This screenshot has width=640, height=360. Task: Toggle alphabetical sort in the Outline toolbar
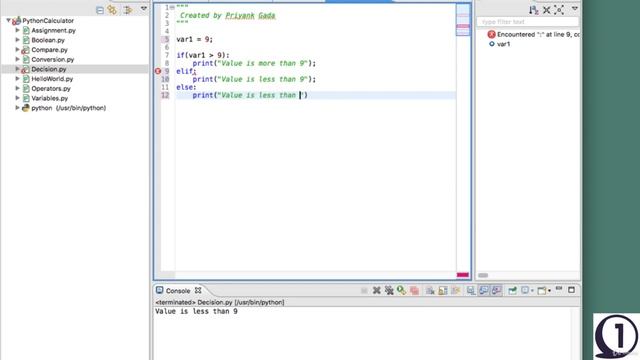[533, 10]
